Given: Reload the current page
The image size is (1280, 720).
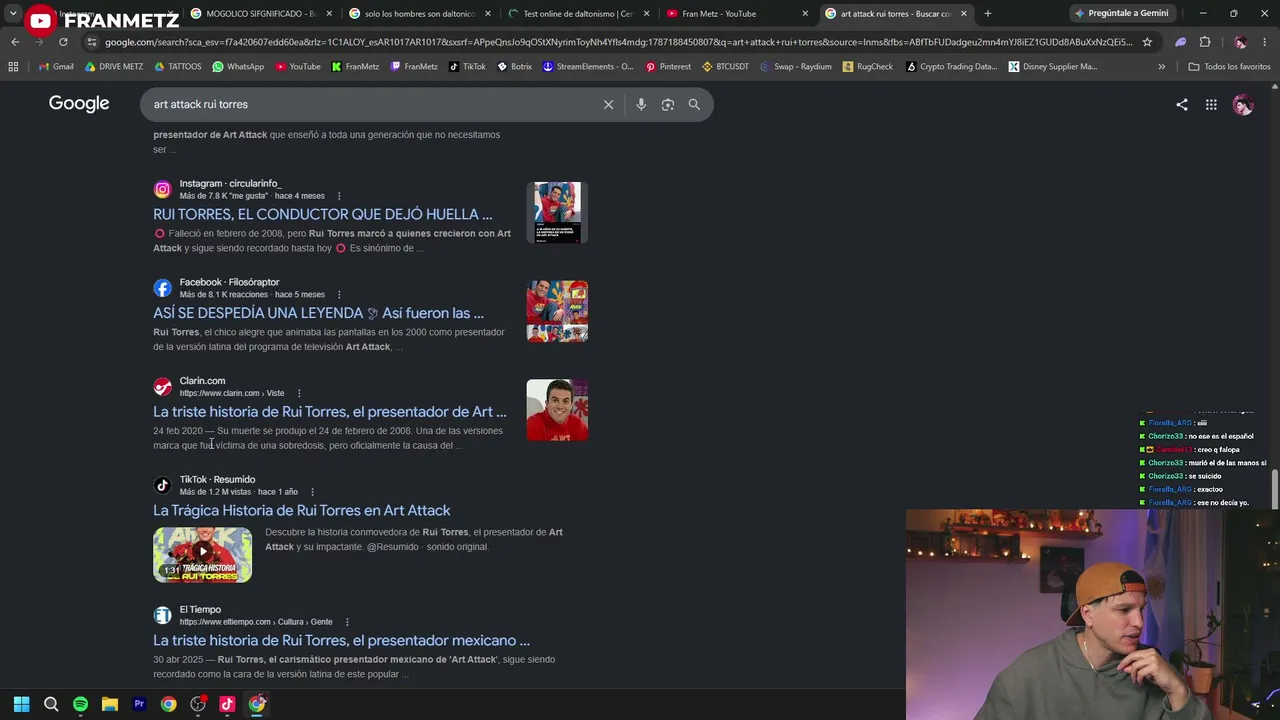Looking at the screenshot, I should tap(63, 42).
